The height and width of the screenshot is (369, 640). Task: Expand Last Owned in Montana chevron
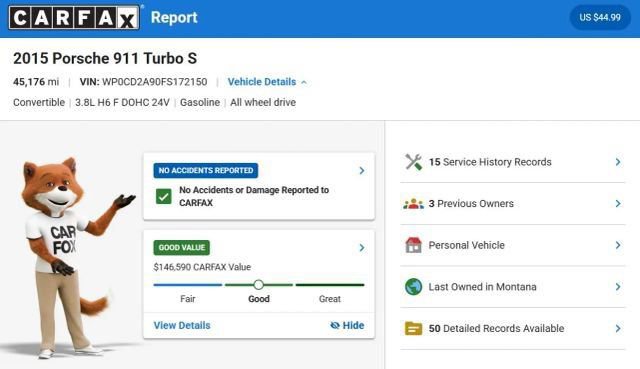pos(618,287)
